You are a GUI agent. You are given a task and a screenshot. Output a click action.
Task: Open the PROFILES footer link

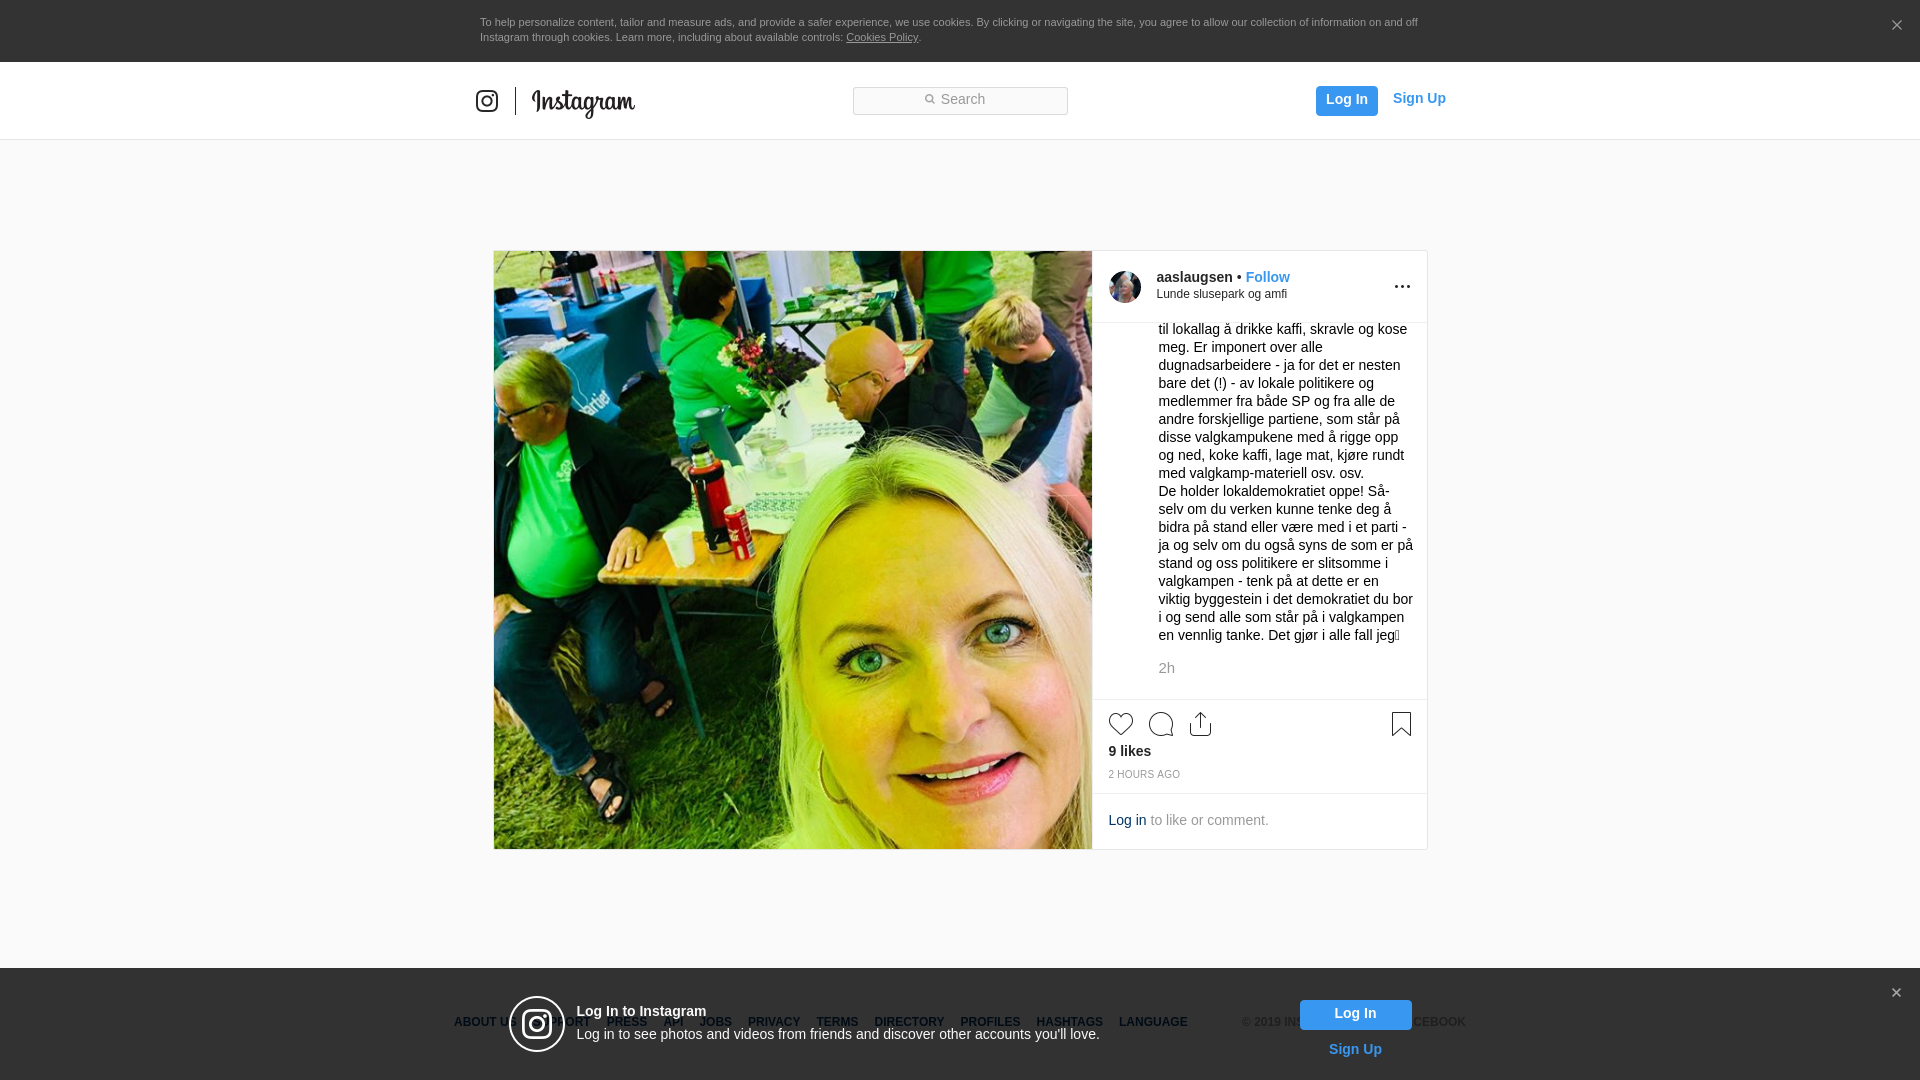[990, 1022]
